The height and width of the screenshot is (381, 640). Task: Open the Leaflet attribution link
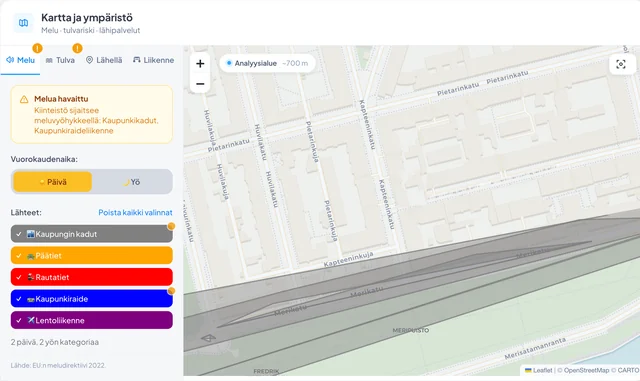[539, 370]
